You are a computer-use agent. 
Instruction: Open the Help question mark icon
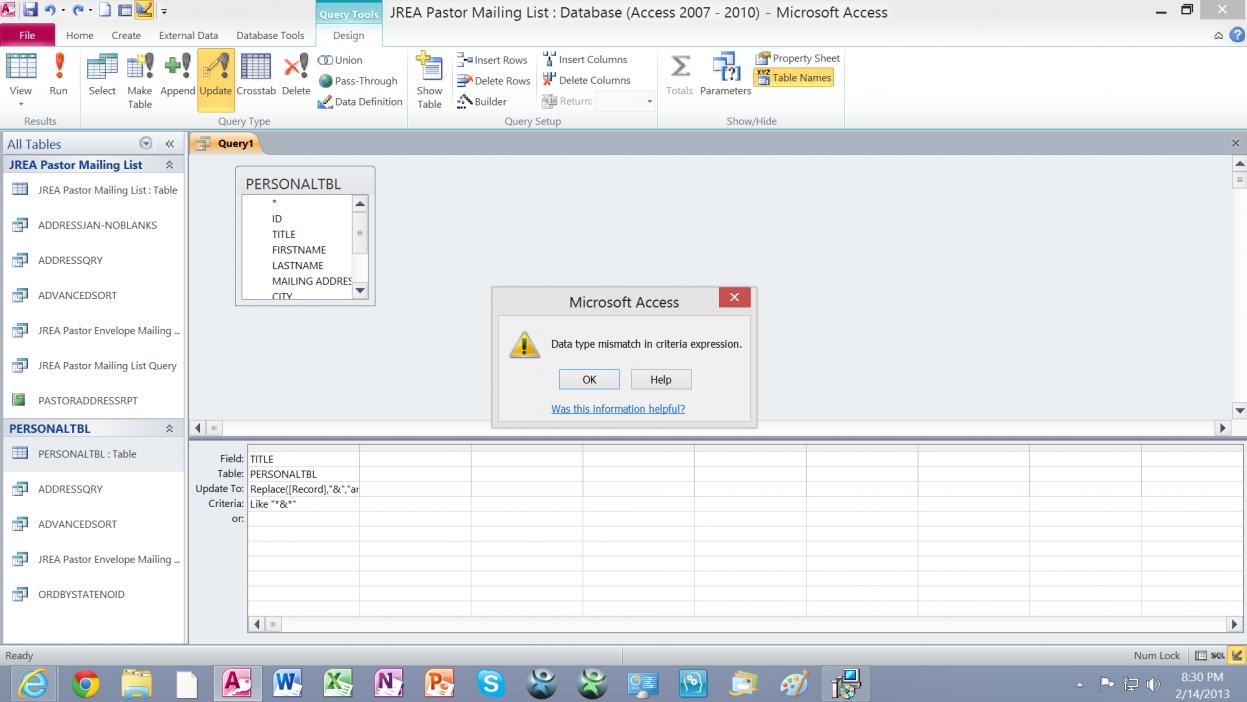click(x=1237, y=35)
